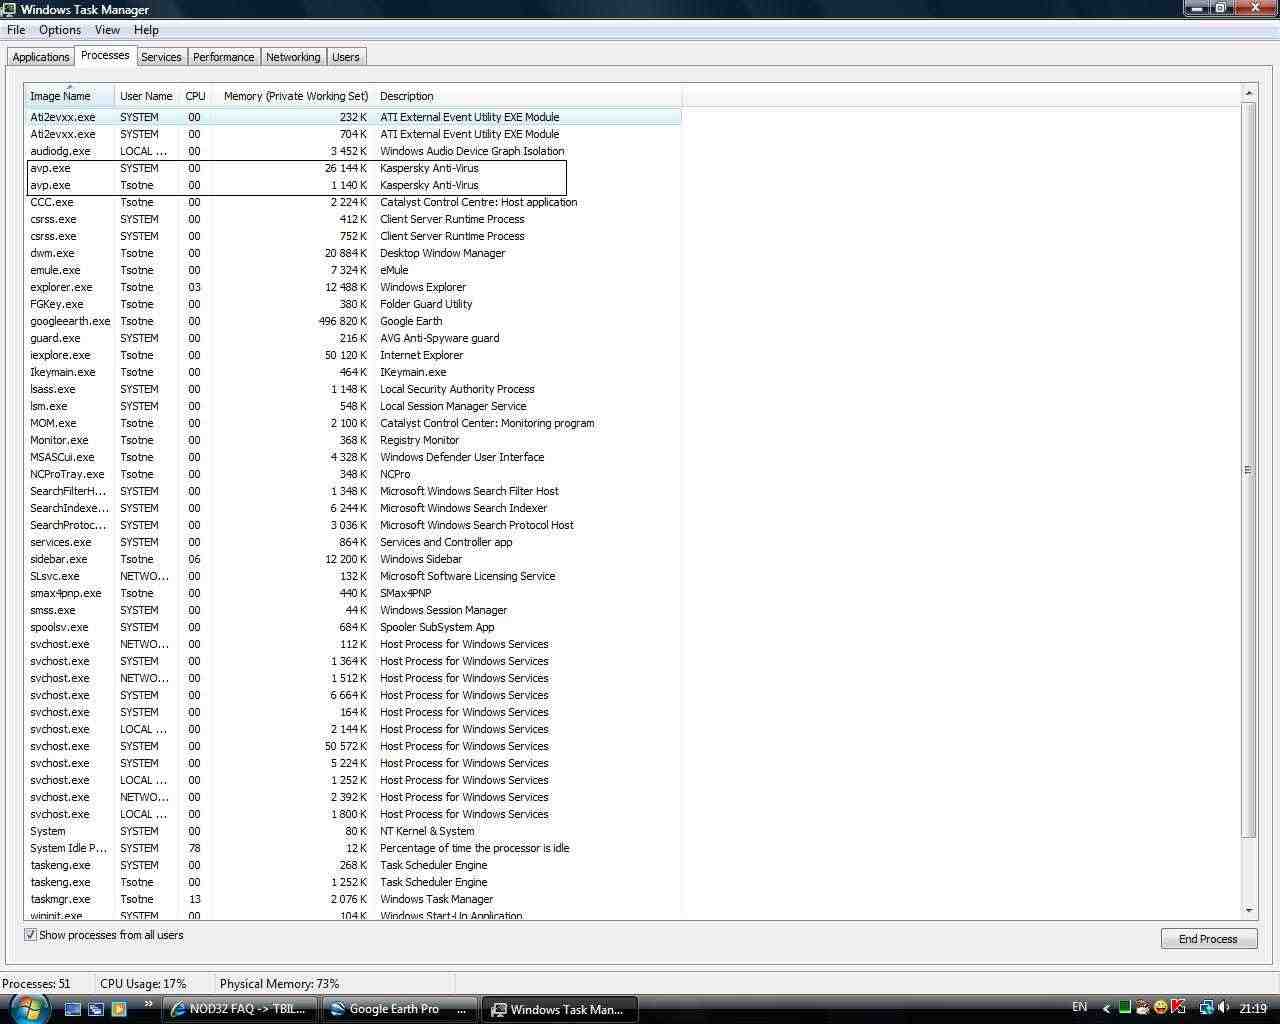1280x1024 pixels.
Task: Click the End Process button
Action: [1208, 939]
